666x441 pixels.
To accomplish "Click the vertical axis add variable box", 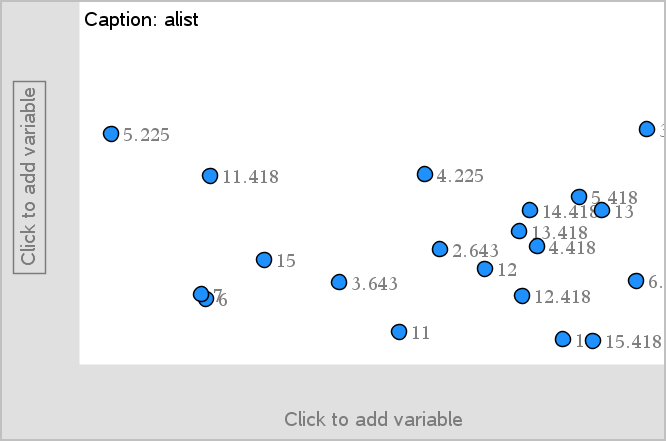I will coord(29,177).
